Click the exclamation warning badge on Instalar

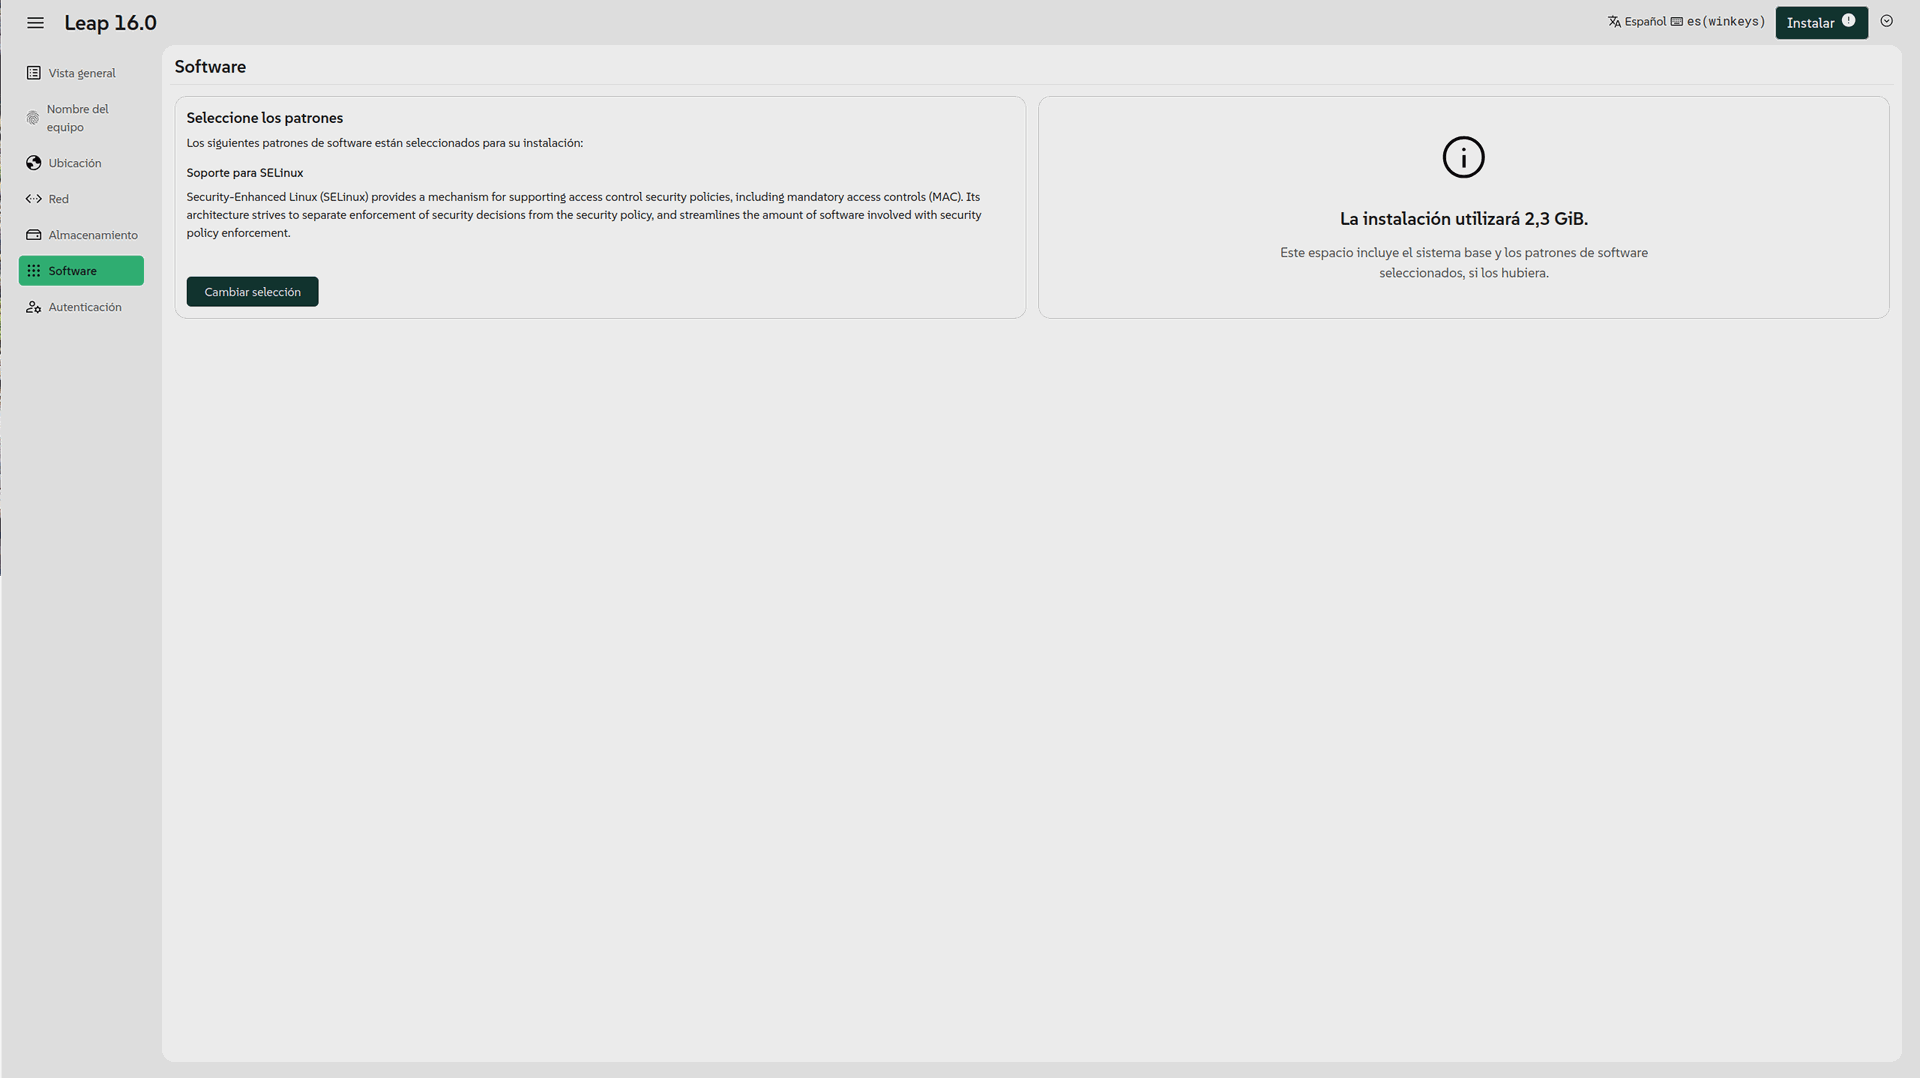1848,21
